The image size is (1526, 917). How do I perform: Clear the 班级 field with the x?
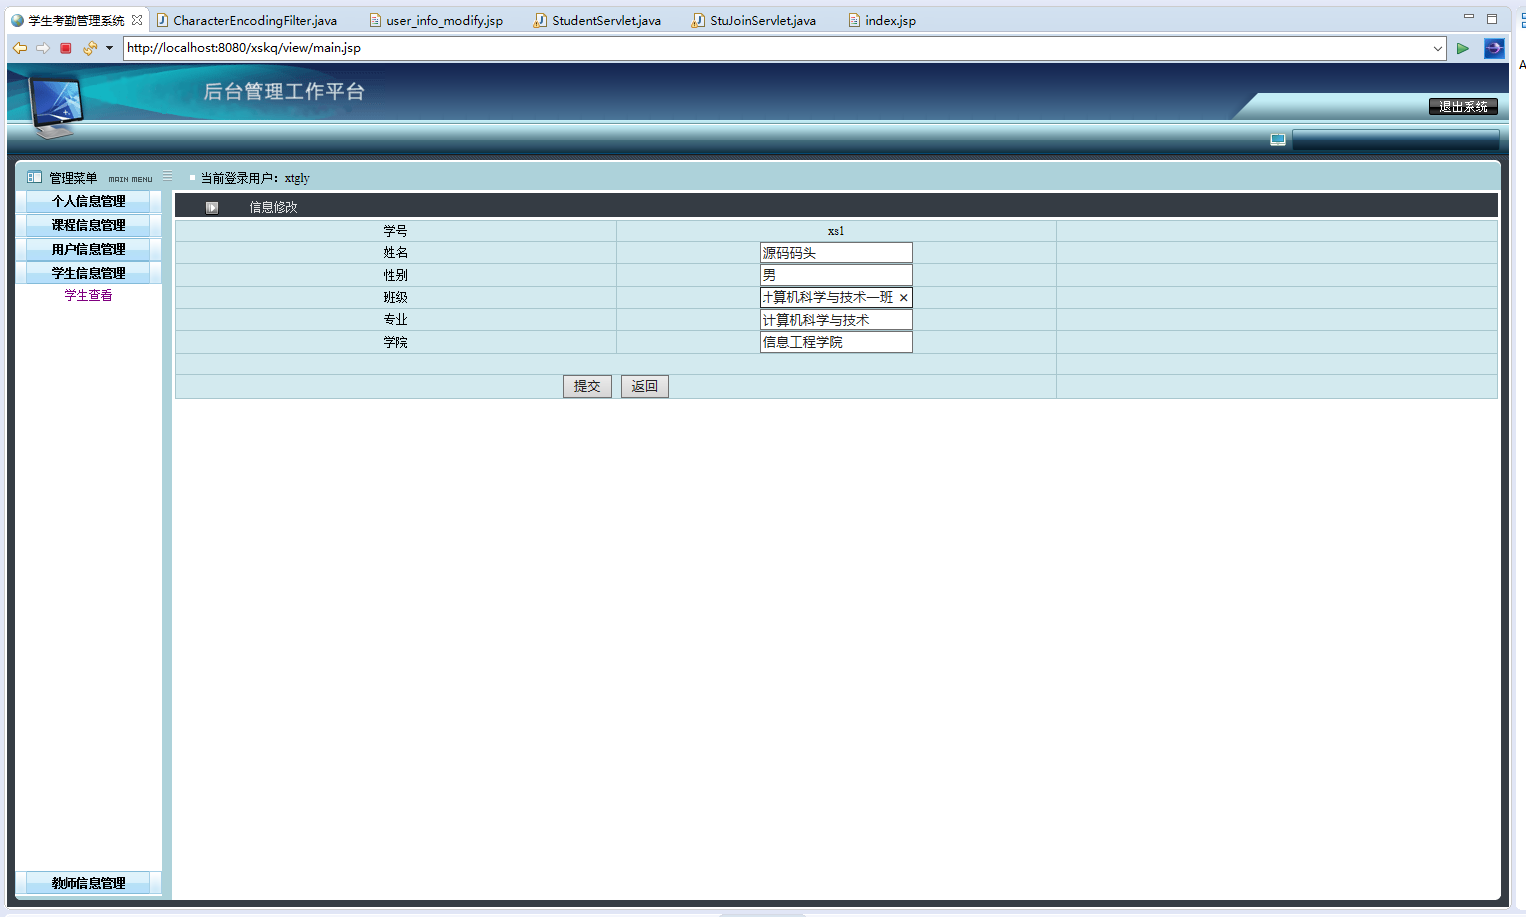tap(903, 298)
